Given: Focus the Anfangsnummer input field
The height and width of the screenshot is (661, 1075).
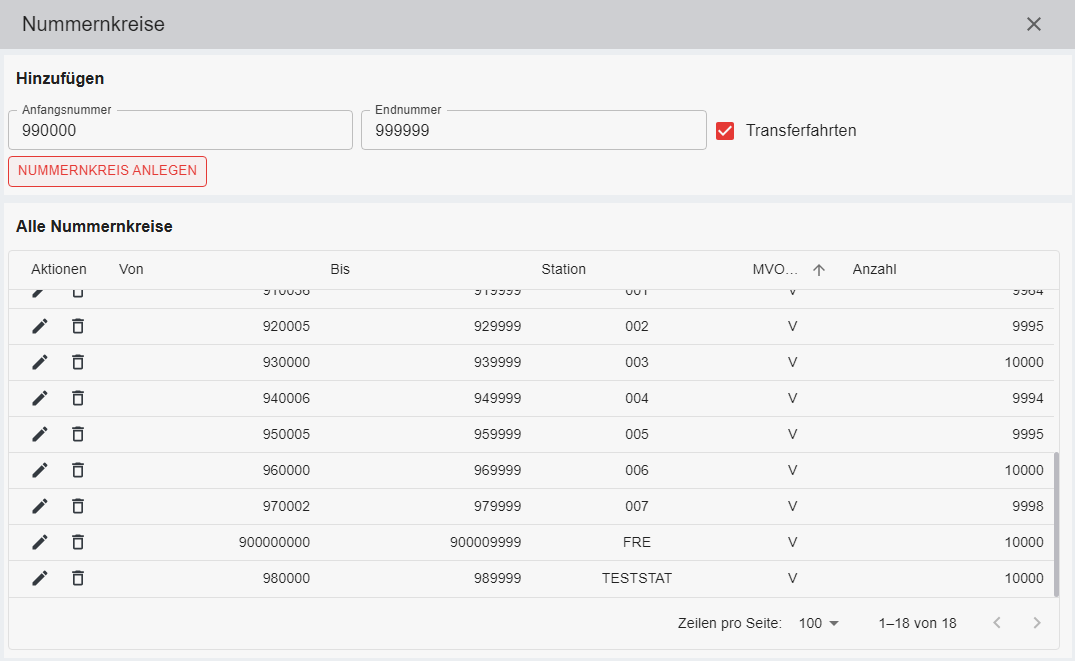Looking at the screenshot, I should point(180,130).
